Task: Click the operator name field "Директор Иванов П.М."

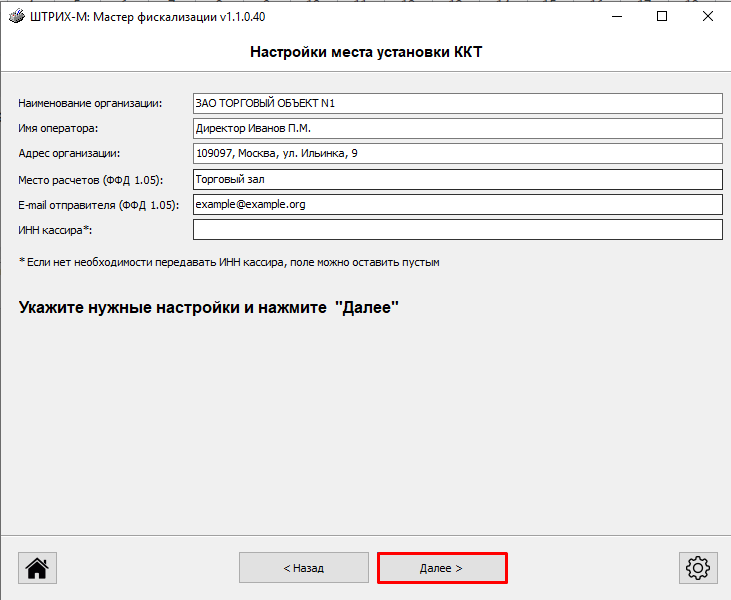Action: tap(457, 128)
